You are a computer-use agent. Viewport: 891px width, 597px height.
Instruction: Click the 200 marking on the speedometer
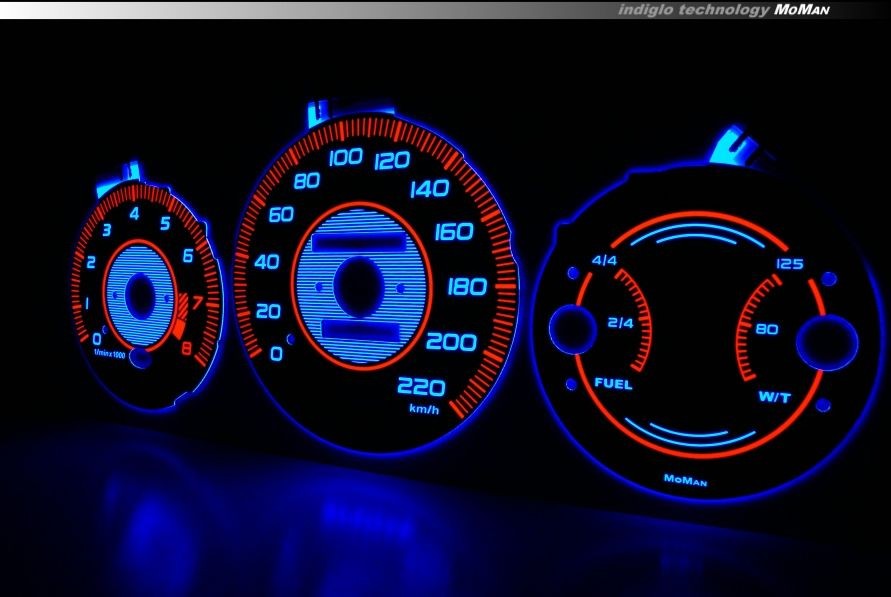[x=457, y=342]
